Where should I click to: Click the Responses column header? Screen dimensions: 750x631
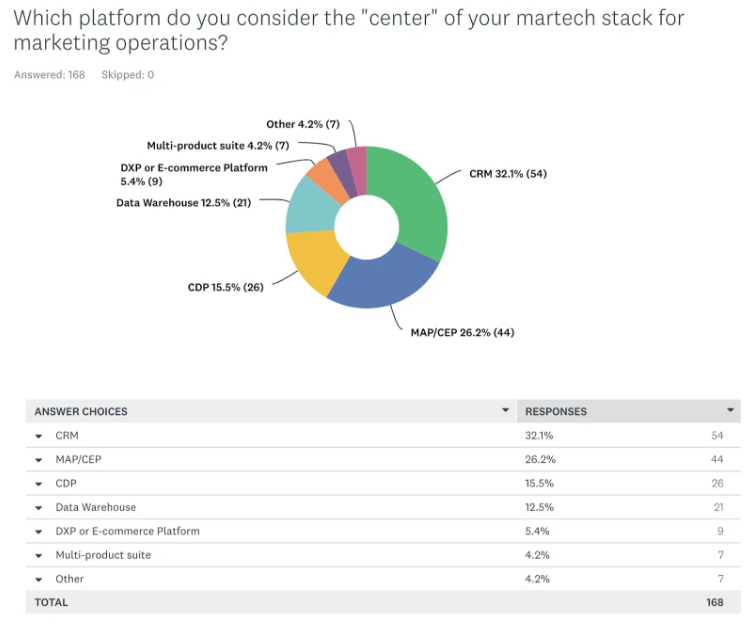pyautogui.click(x=556, y=411)
